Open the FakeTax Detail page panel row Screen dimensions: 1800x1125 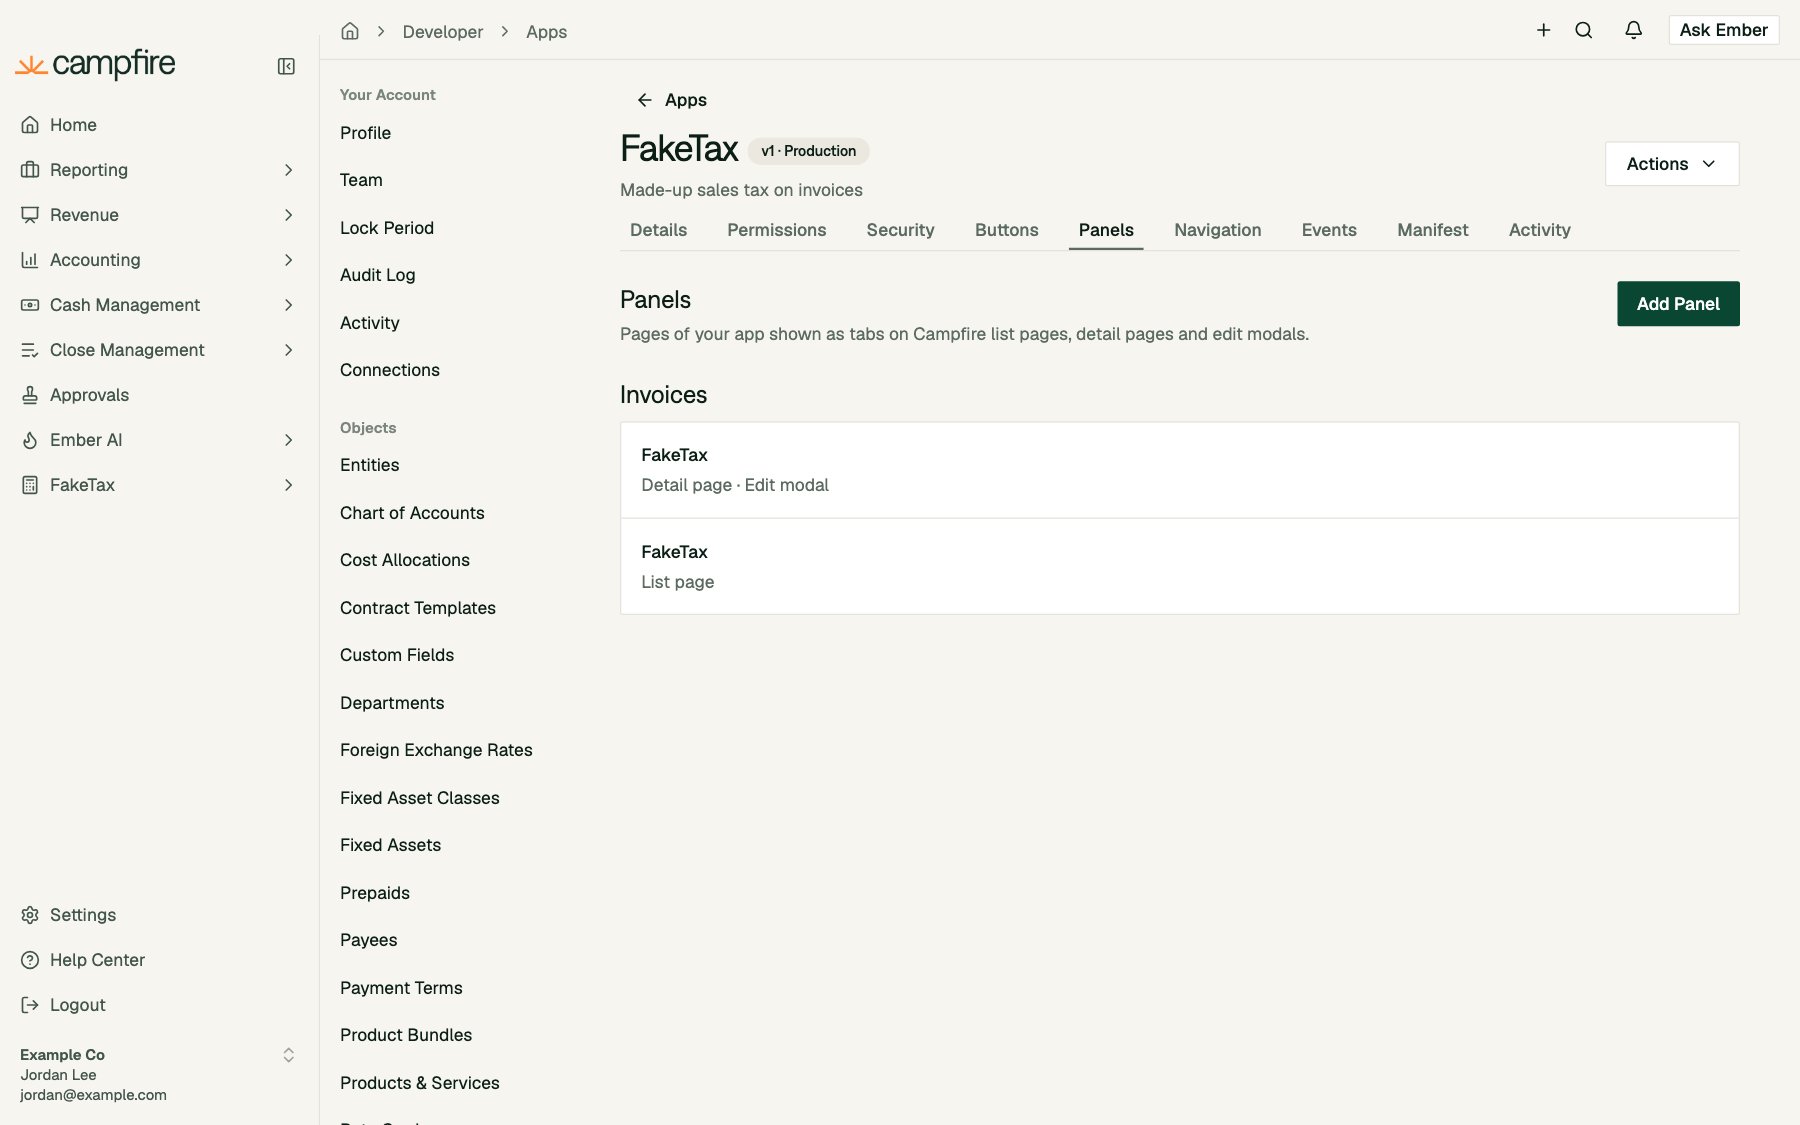click(1179, 470)
